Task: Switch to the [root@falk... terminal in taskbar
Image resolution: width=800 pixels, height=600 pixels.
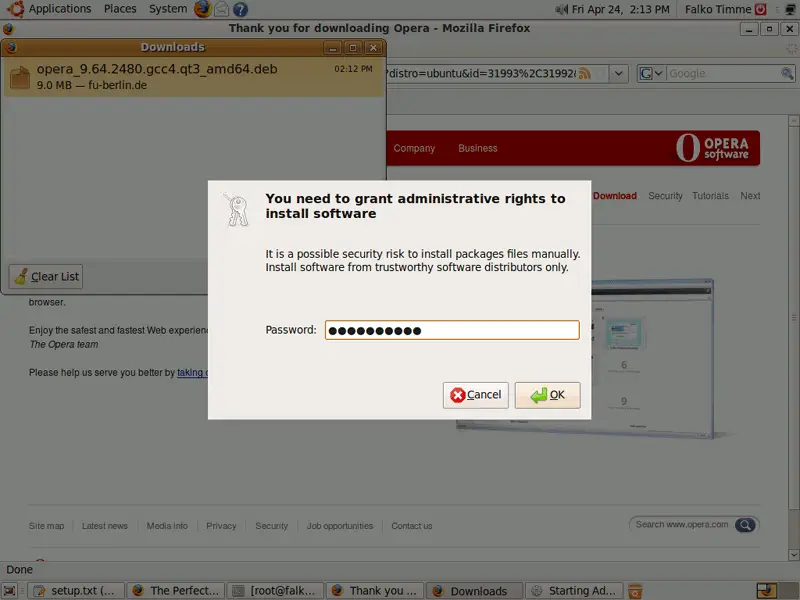Action: click(x=276, y=591)
